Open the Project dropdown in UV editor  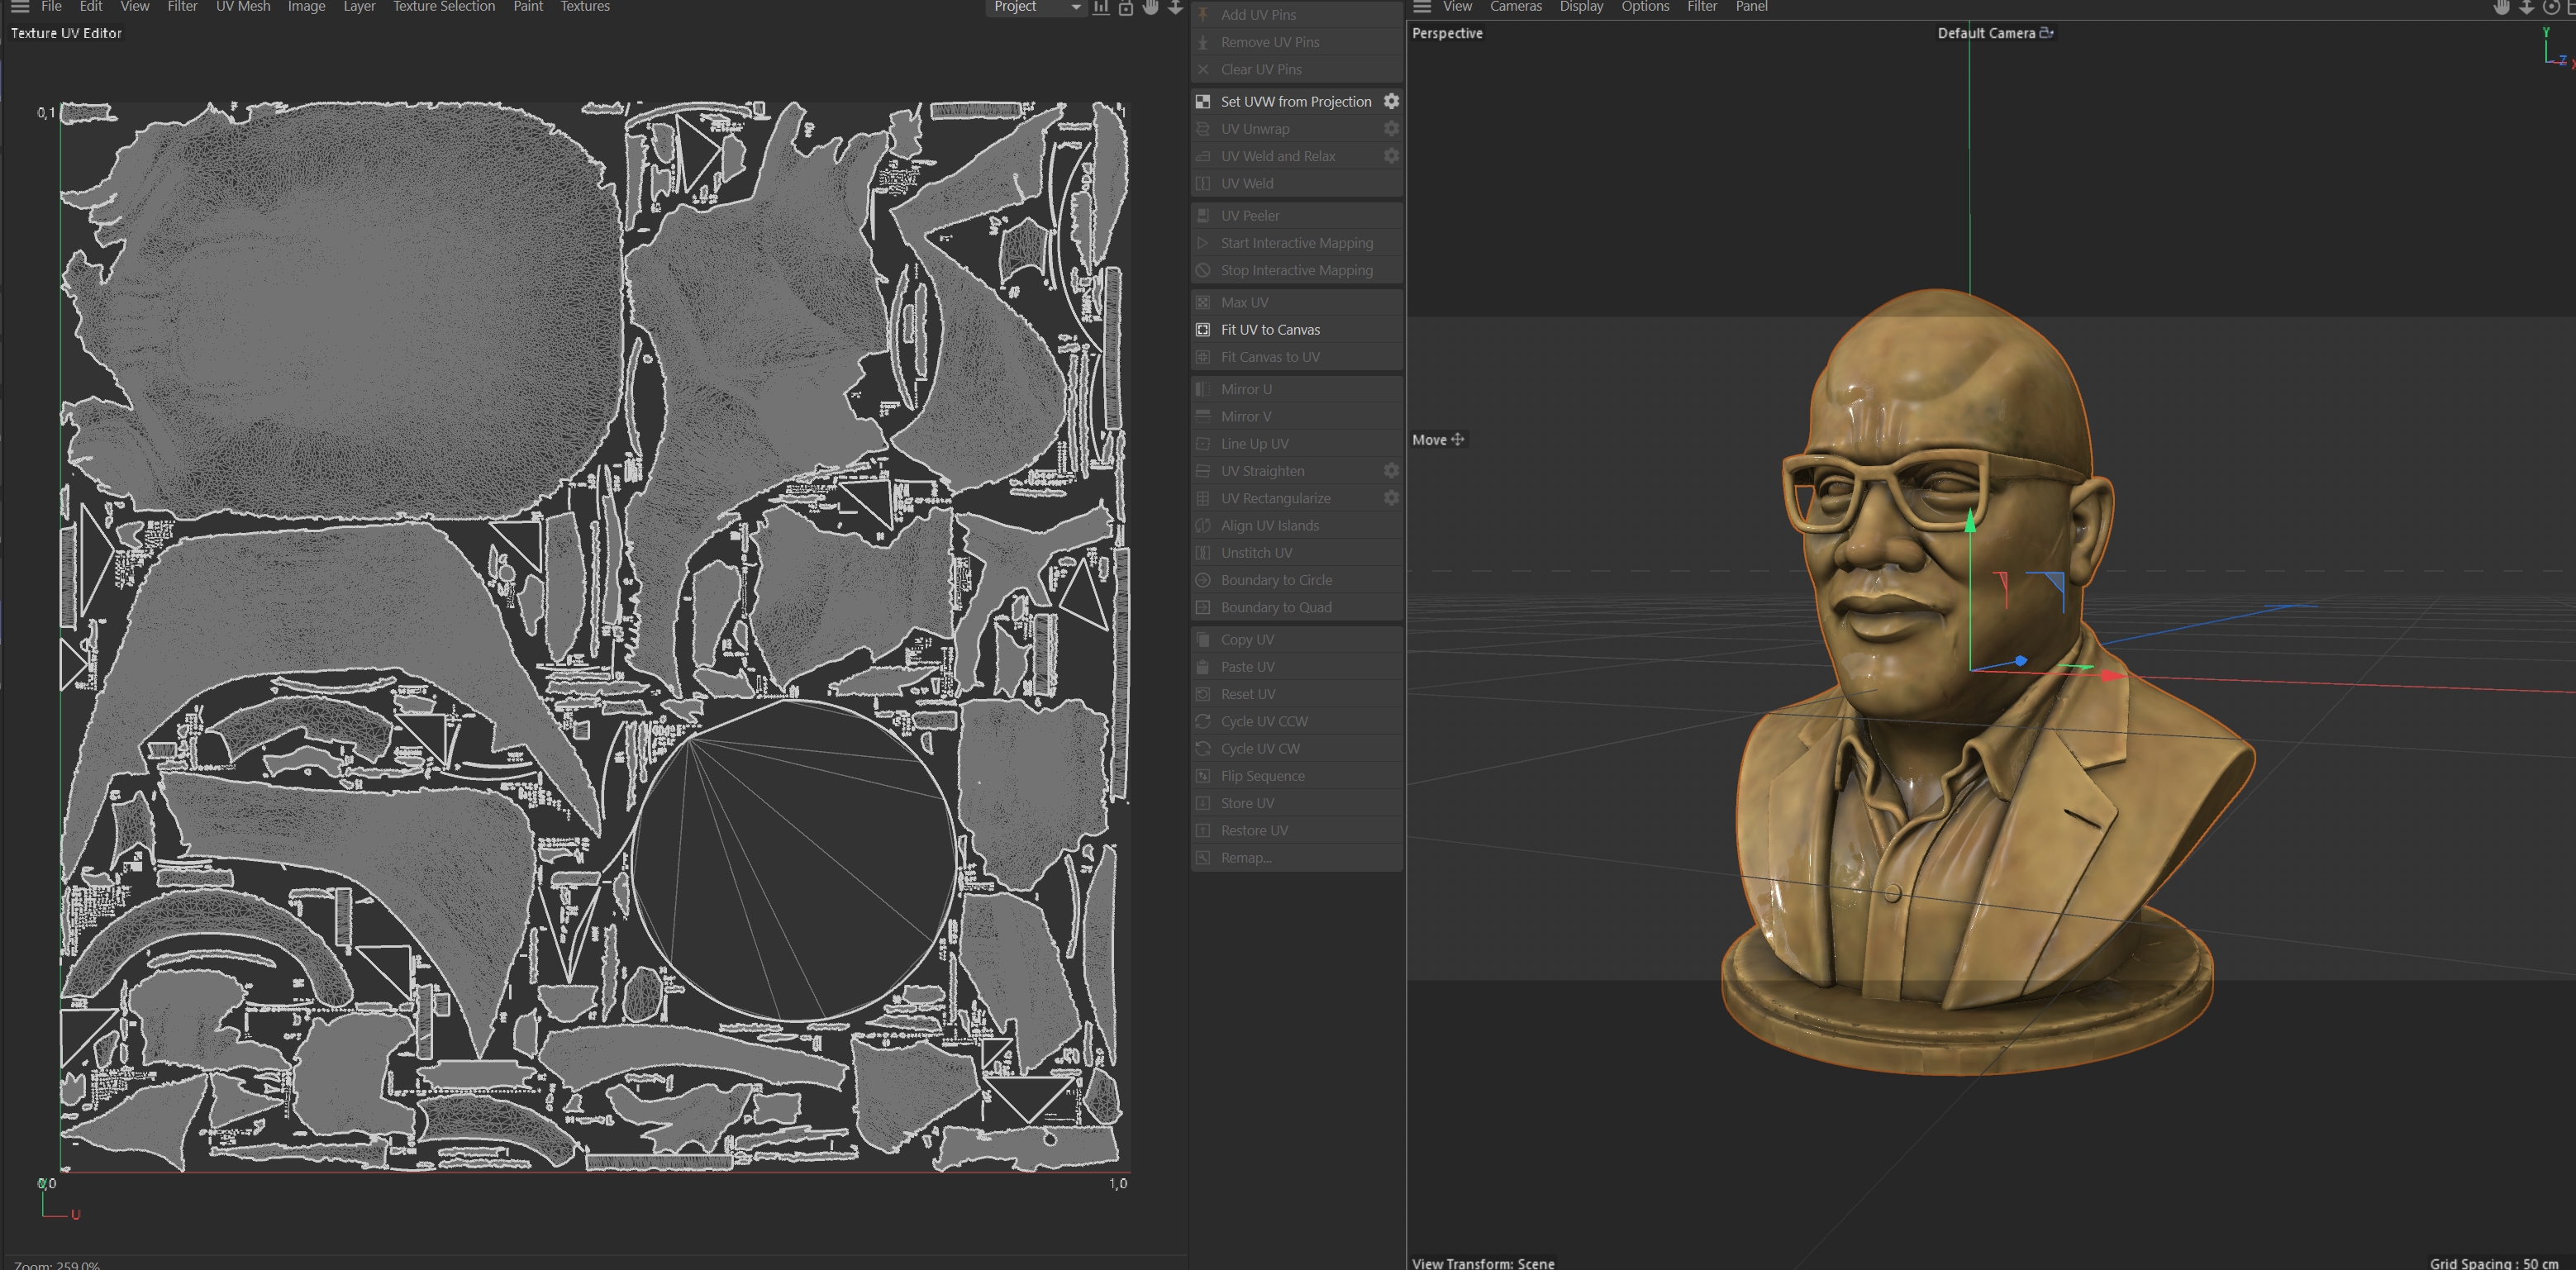(x=1036, y=7)
